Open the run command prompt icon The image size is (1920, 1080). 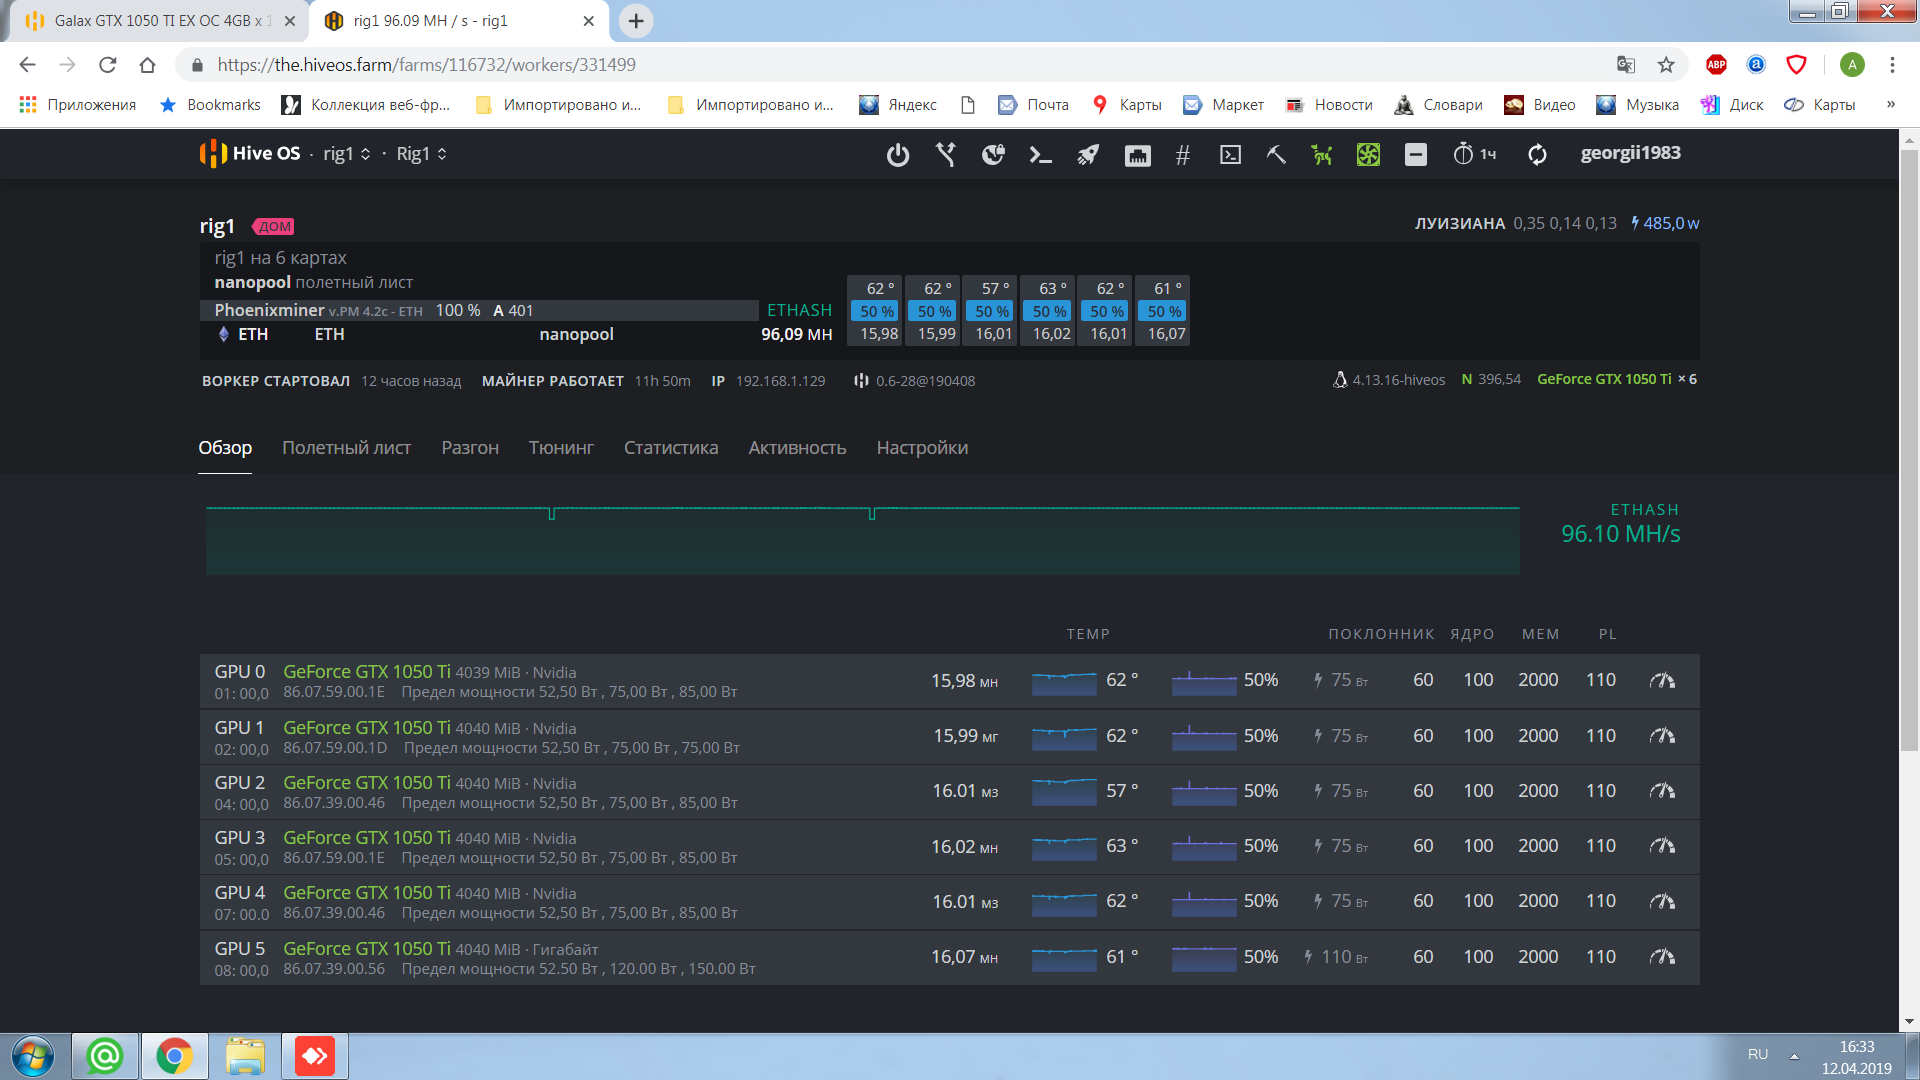(x=1040, y=154)
